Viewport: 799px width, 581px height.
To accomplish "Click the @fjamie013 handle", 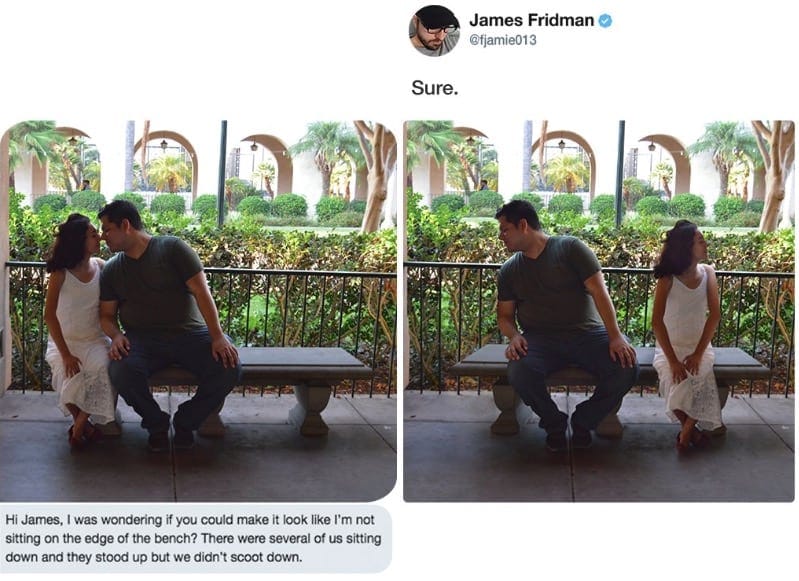I will pyautogui.click(x=502, y=40).
